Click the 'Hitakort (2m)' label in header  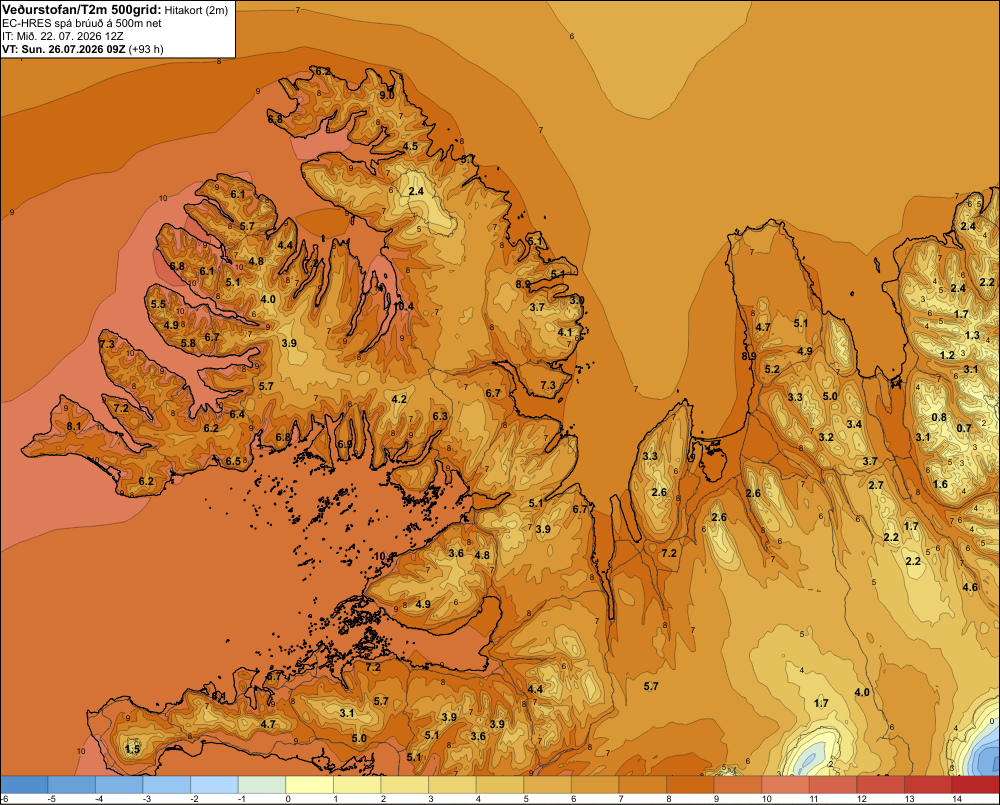click(196, 10)
